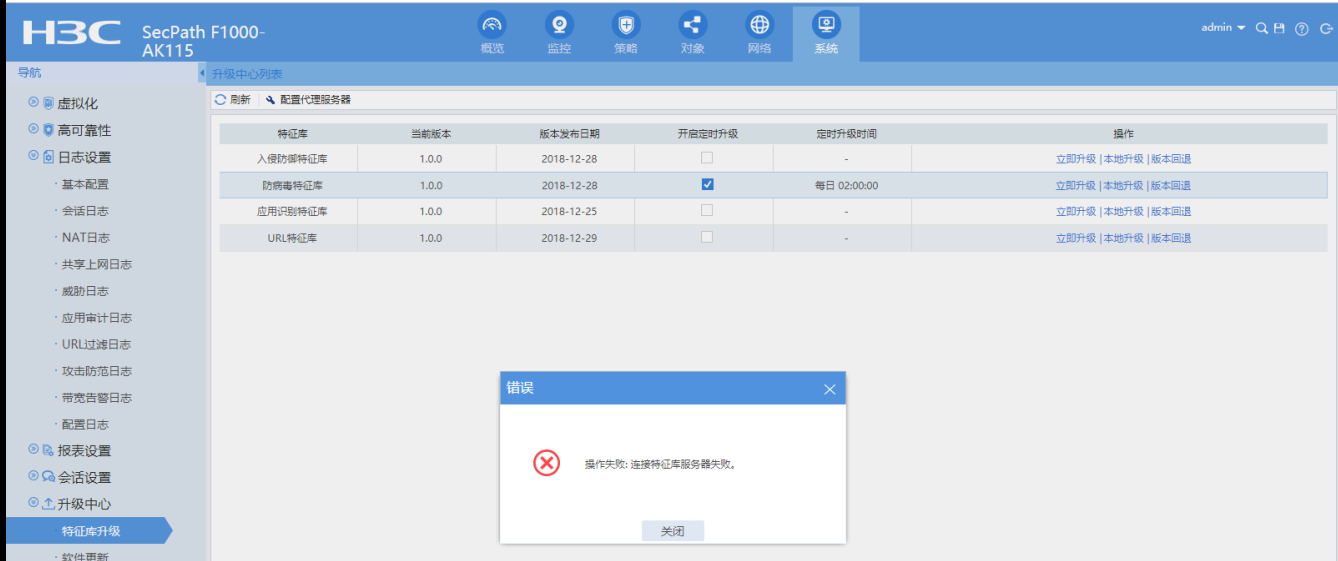
Task: Open the 应用审计日志 menu item
Action: (x=96, y=318)
